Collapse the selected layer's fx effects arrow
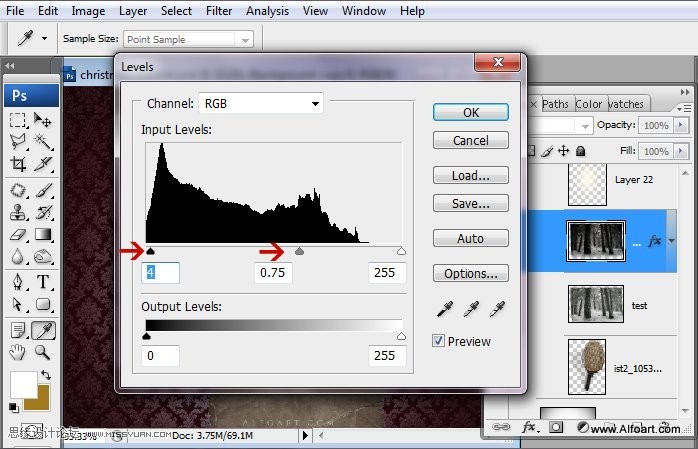 (671, 241)
